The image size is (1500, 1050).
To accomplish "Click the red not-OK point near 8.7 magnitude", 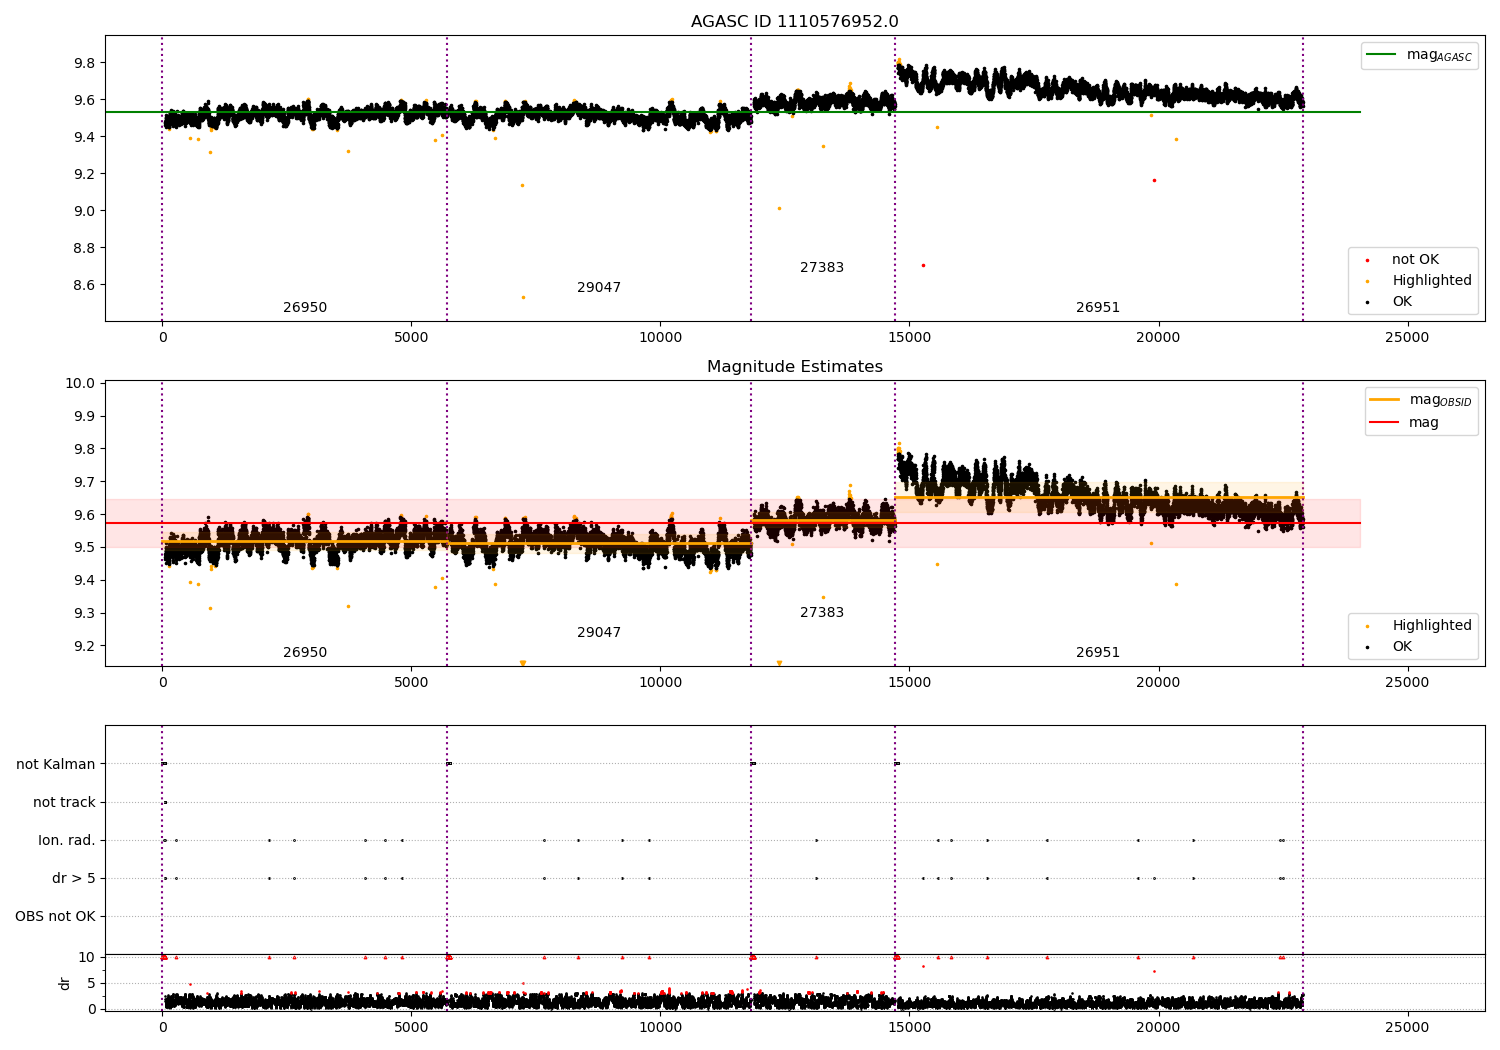I will point(923,265).
